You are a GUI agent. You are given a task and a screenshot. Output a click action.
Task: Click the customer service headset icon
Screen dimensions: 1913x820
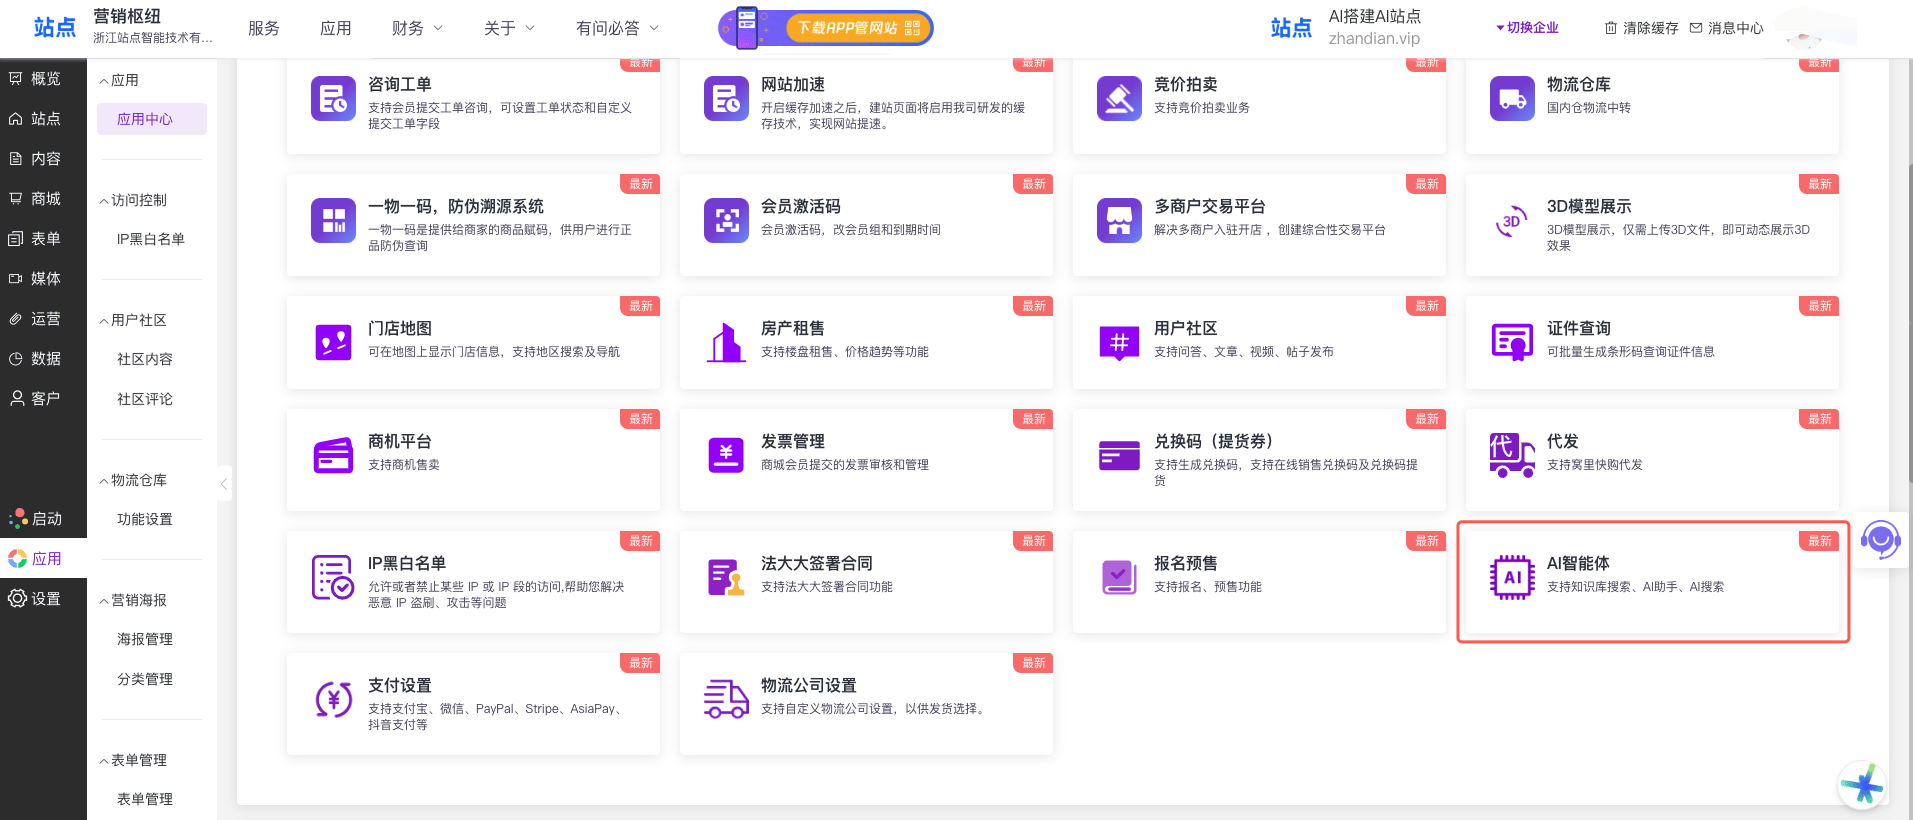(x=1880, y=540)
